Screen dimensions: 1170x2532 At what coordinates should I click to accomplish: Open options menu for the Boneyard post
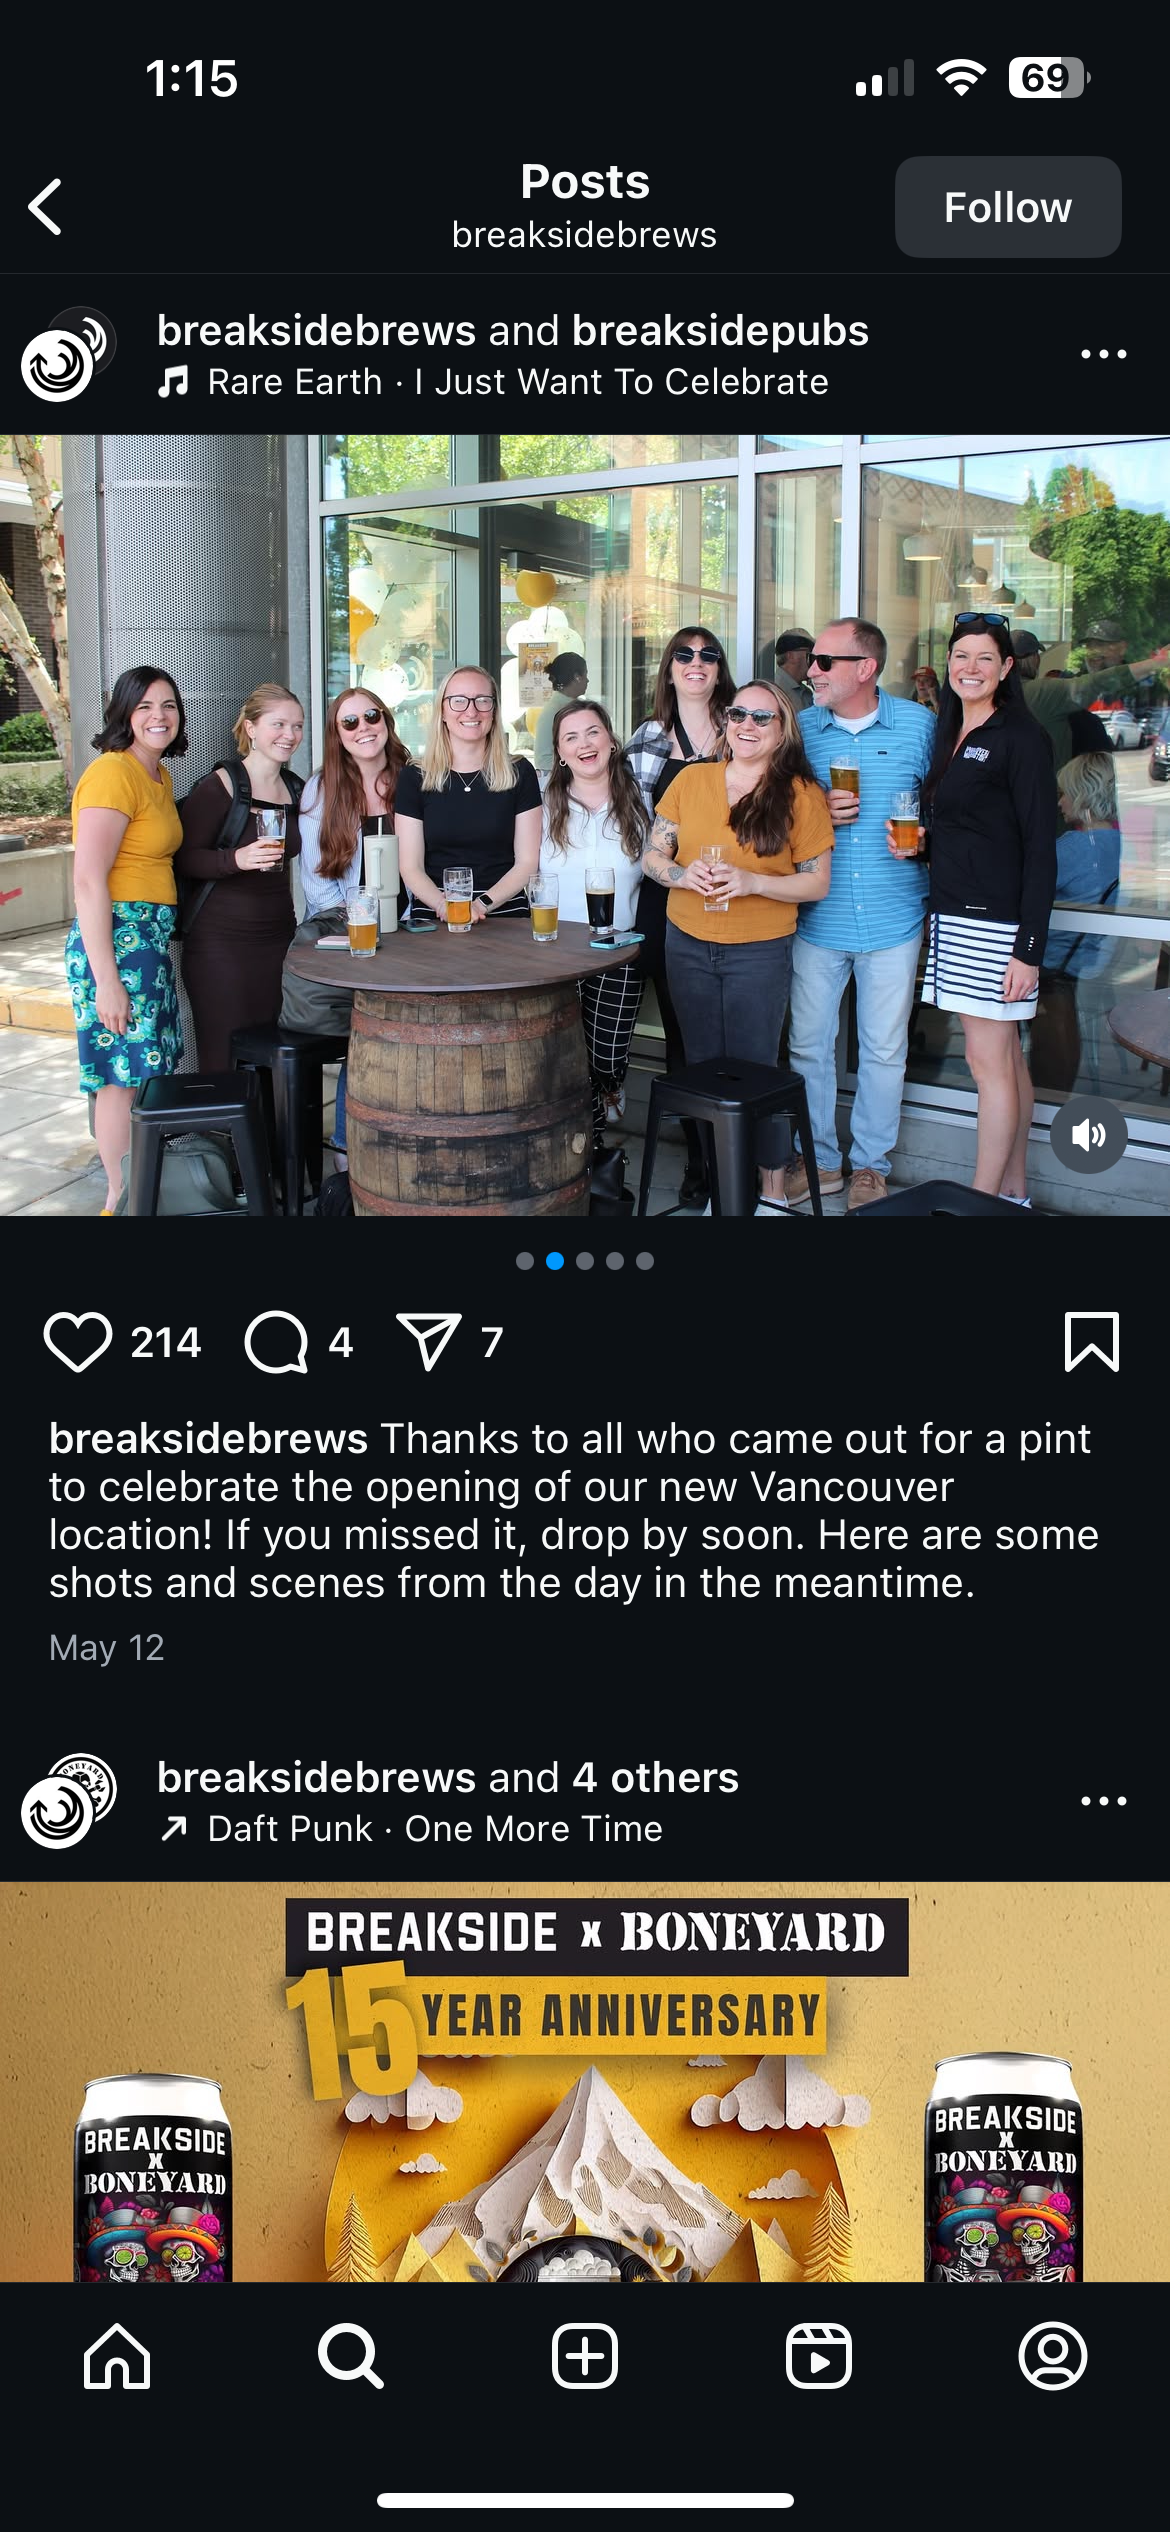[x=1104, y=1801]
